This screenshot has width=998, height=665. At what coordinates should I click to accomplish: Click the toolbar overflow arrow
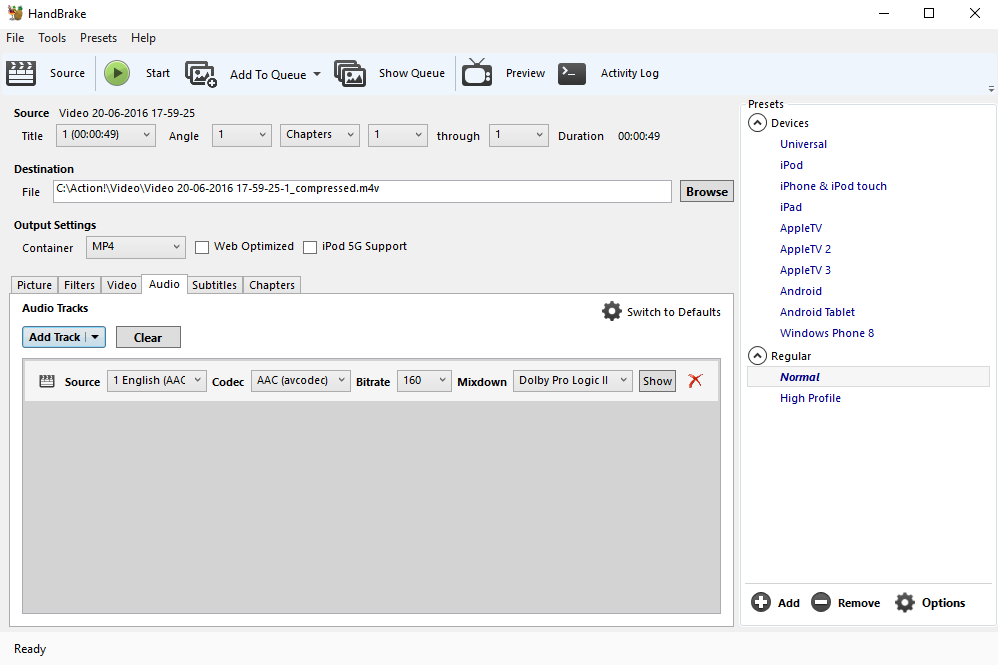point(991,89)
